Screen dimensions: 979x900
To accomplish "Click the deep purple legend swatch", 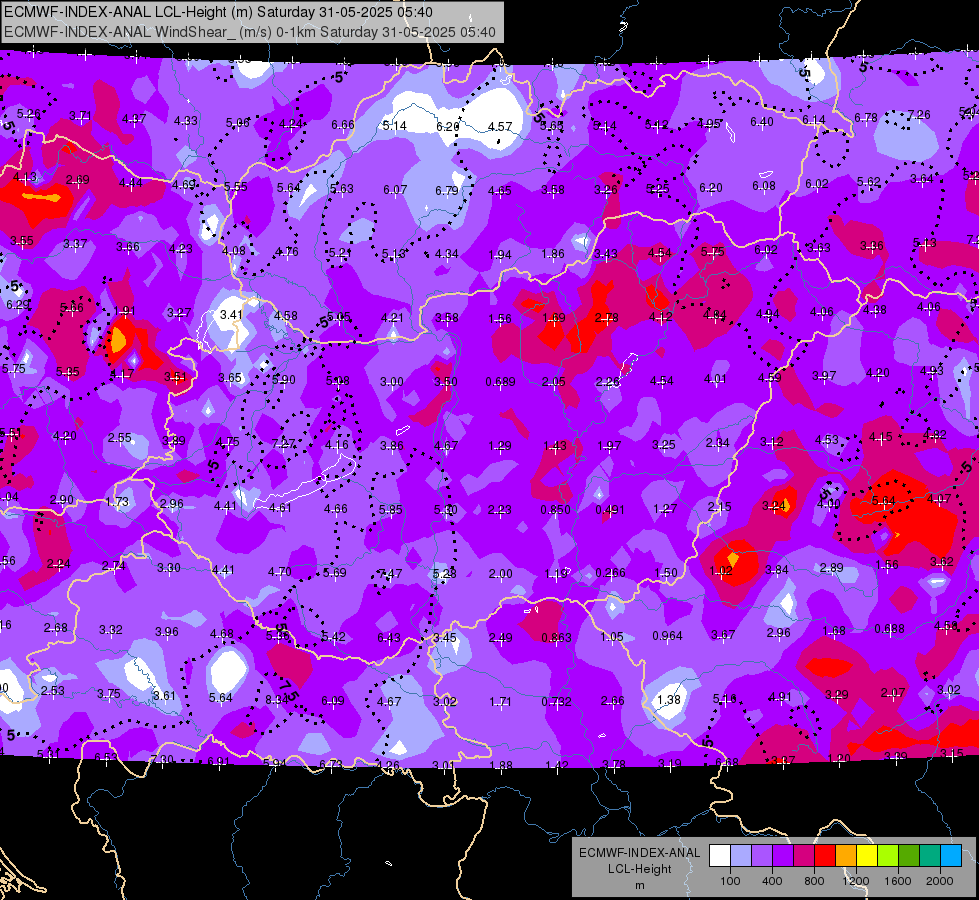I will (x=783, y=856).
